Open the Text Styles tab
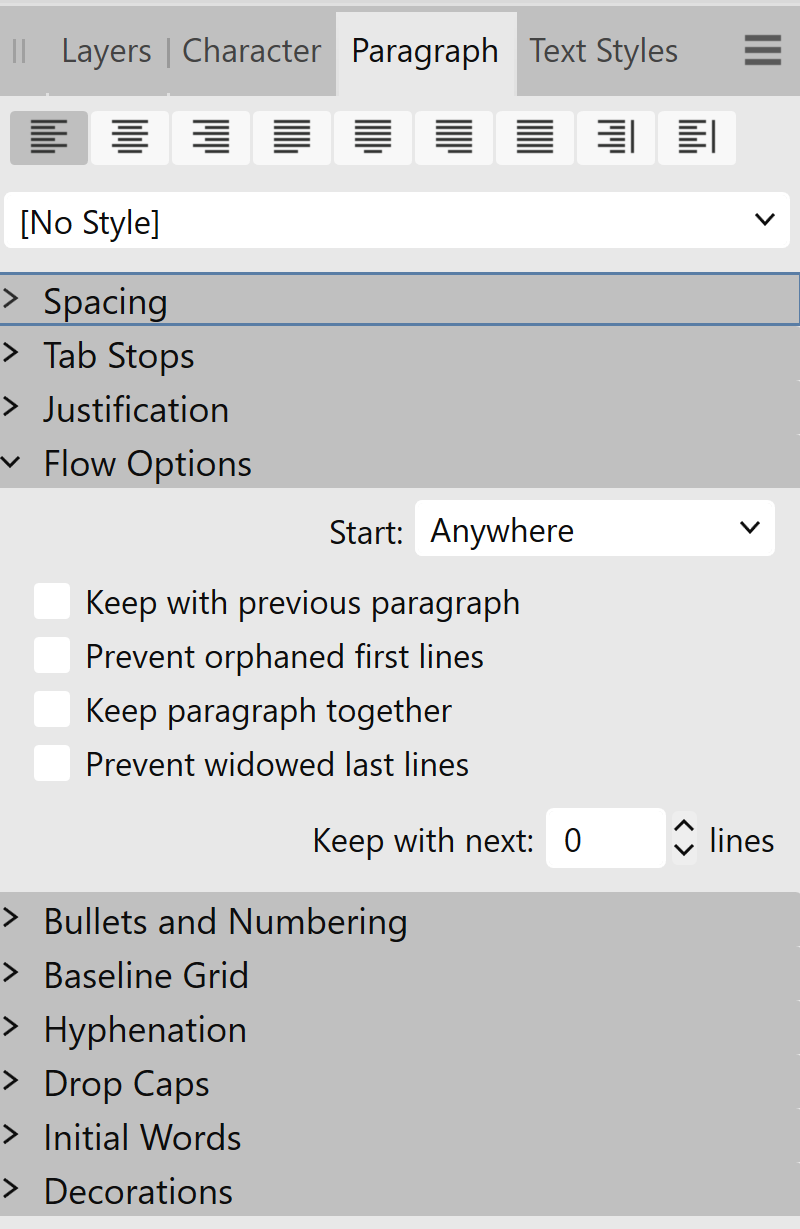Screen dimensions: 800x1229 603,50
